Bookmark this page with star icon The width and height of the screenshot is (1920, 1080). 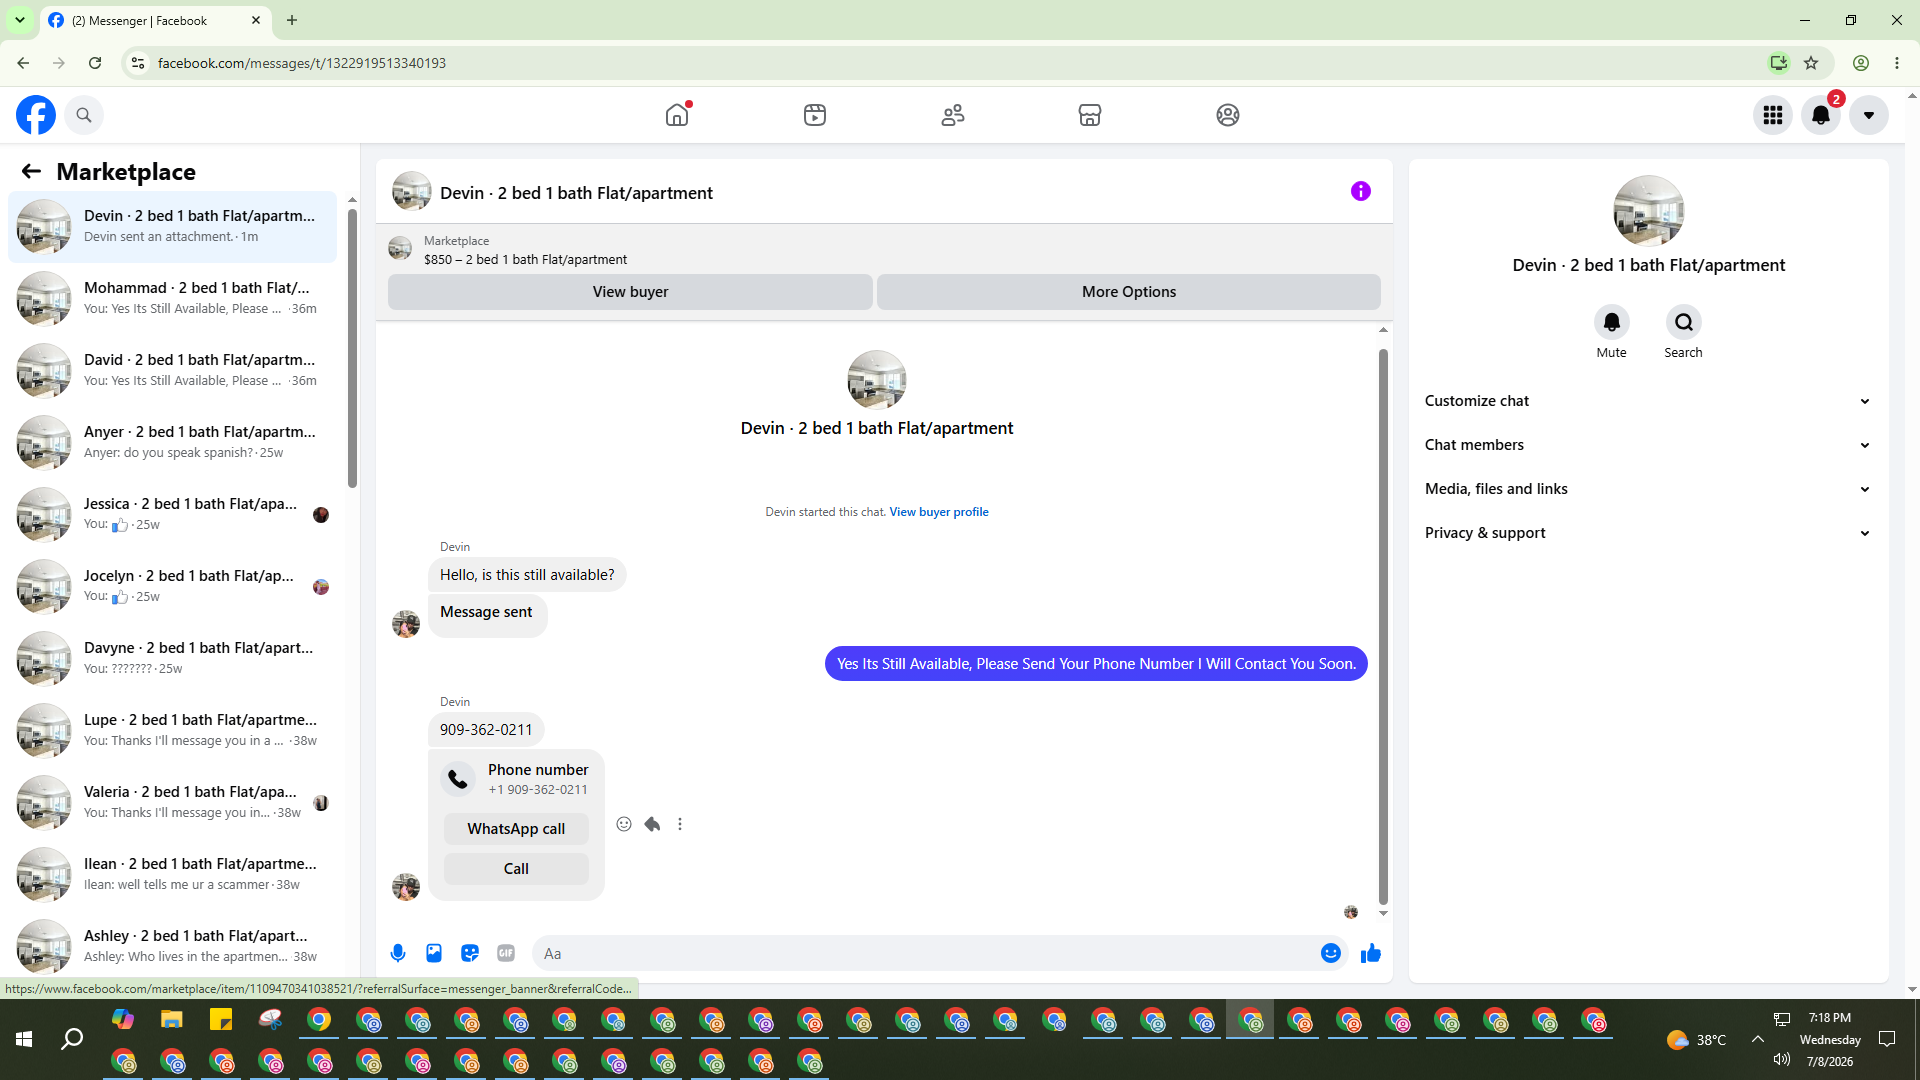[x=1811, y=63]
